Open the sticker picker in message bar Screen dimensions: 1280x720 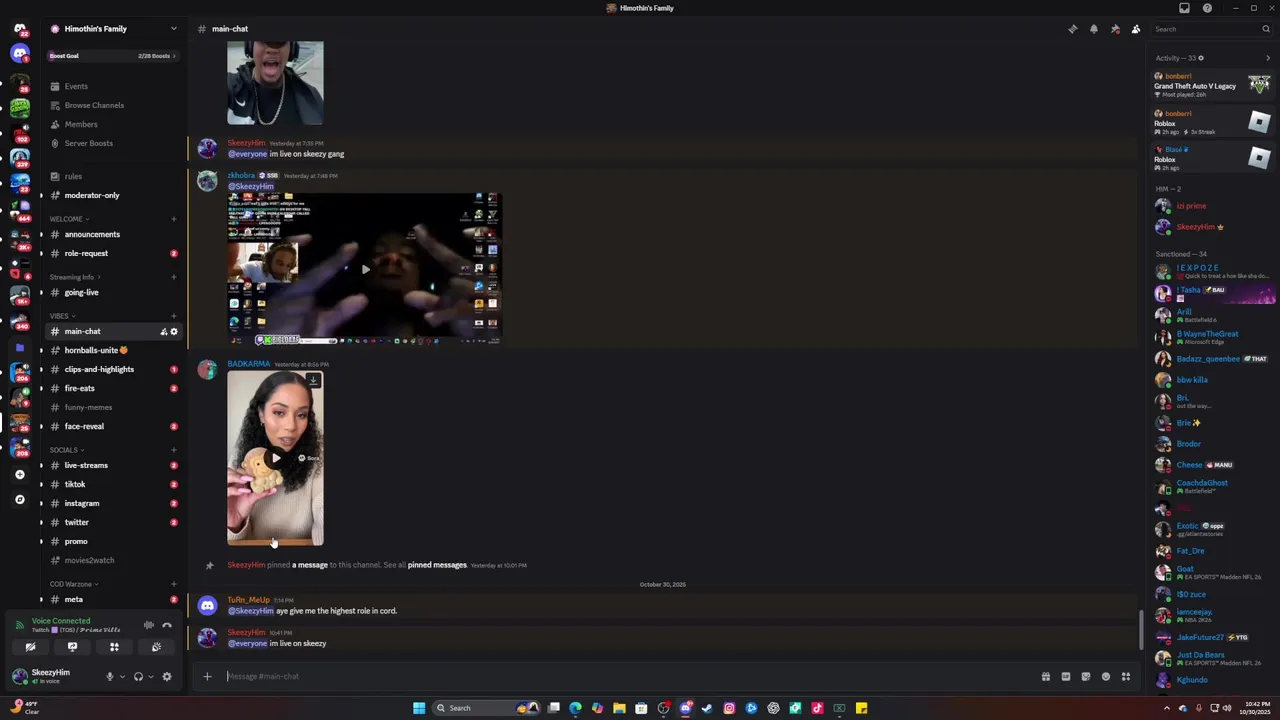(x=1086, y=677)
